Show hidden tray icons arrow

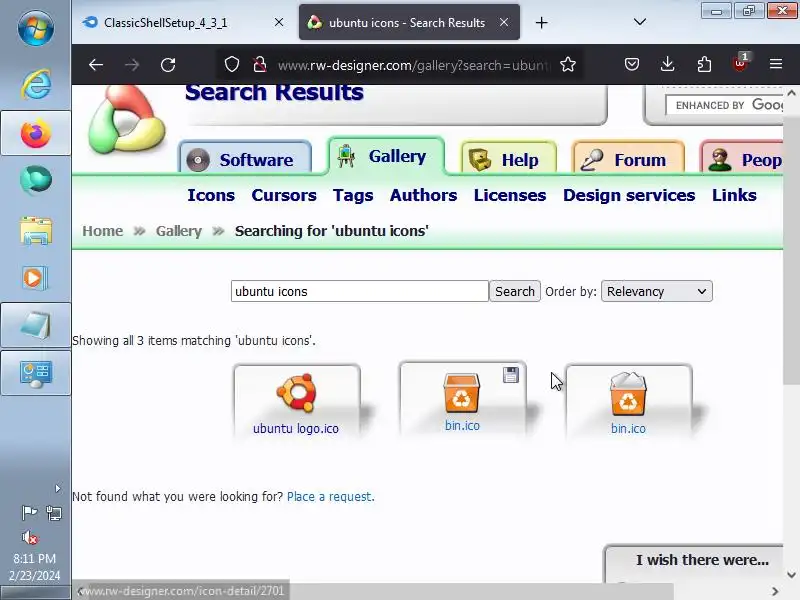(x=58, y=488)
